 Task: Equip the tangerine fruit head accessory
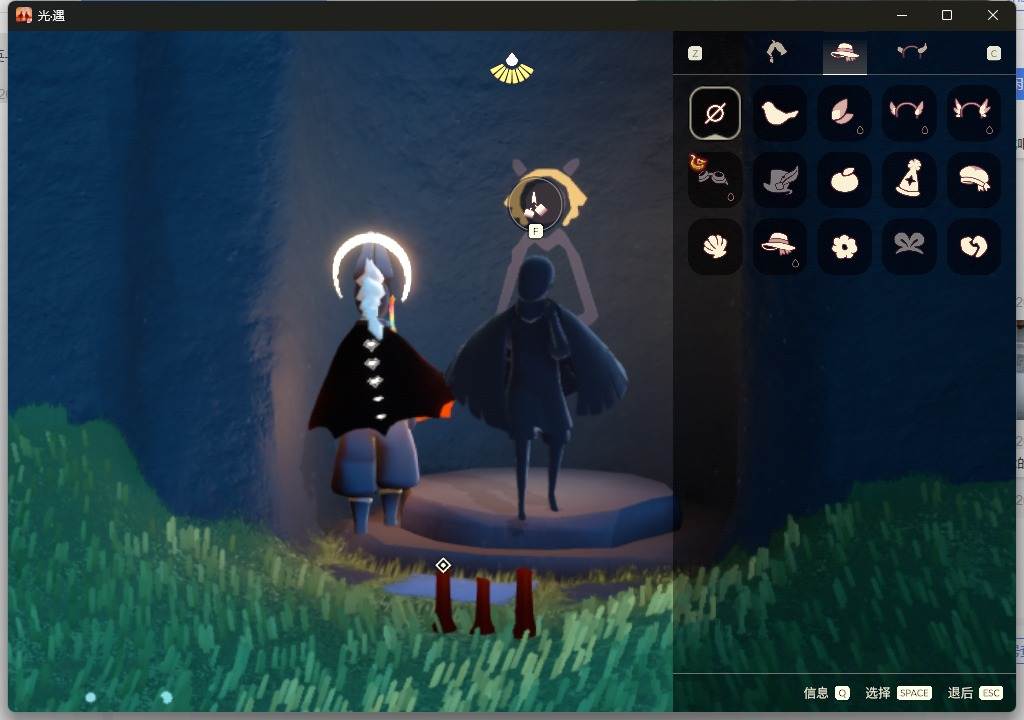coord(844,180)
